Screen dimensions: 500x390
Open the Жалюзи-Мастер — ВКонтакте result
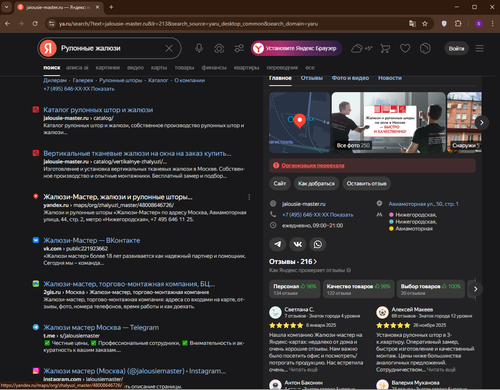[x=92, y=241]
